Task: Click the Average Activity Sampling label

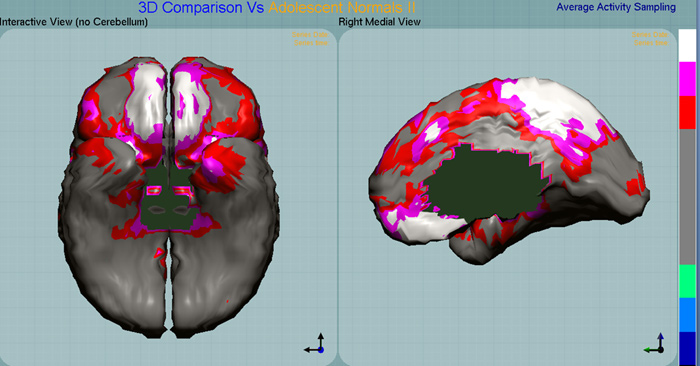Action: [x=616, y=7]
